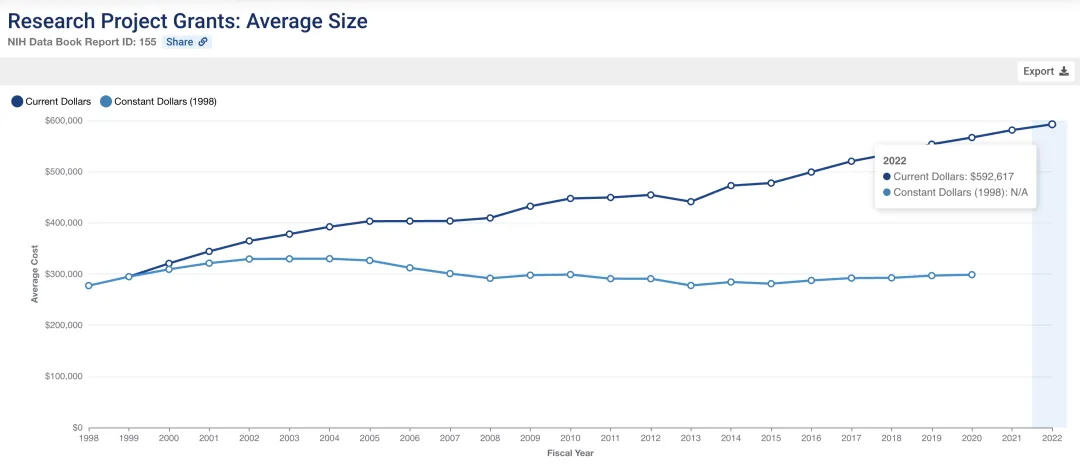1080x467 pixels.
Task: Click the chain-link icon beside Share
Action: click(x=203, y=42)
